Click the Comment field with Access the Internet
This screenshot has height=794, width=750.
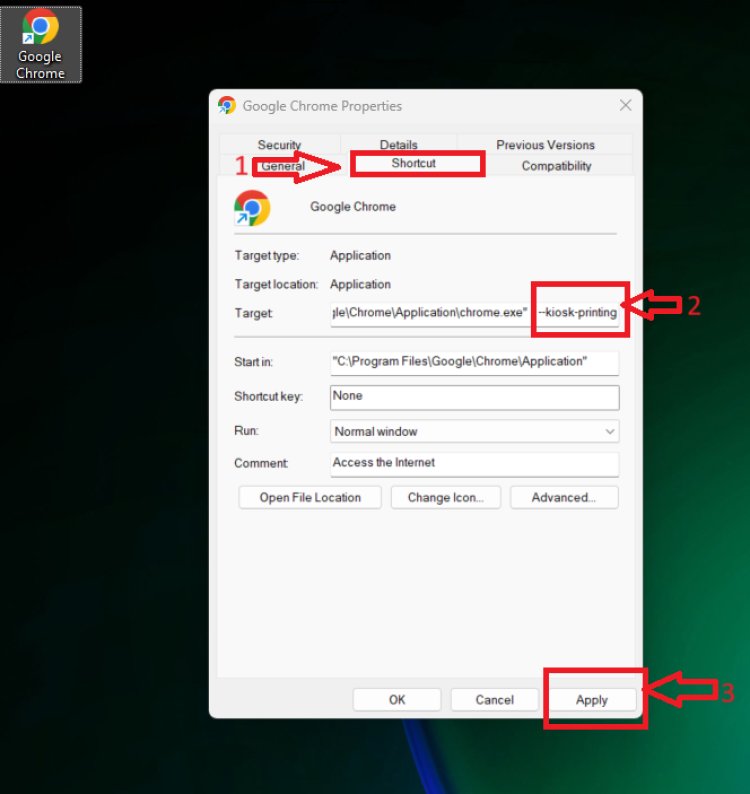(x=475, y=463)
